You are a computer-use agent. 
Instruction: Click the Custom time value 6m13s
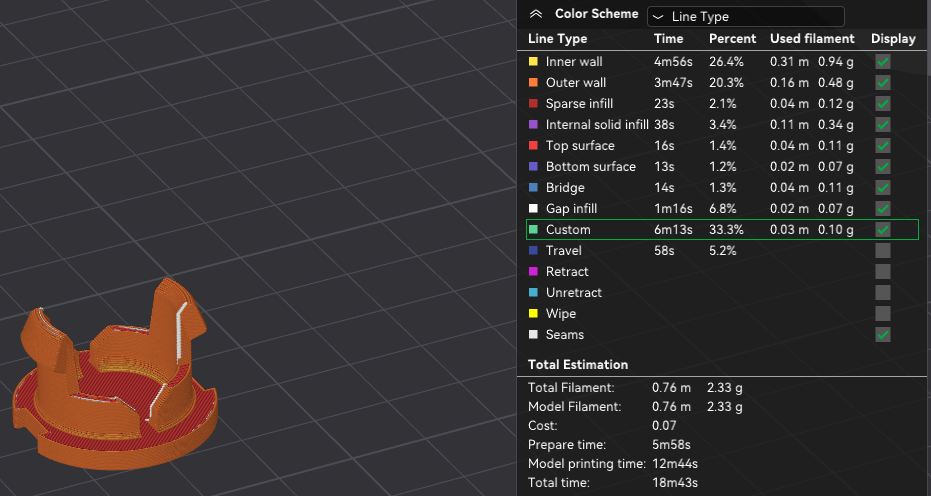click(673, 230)
